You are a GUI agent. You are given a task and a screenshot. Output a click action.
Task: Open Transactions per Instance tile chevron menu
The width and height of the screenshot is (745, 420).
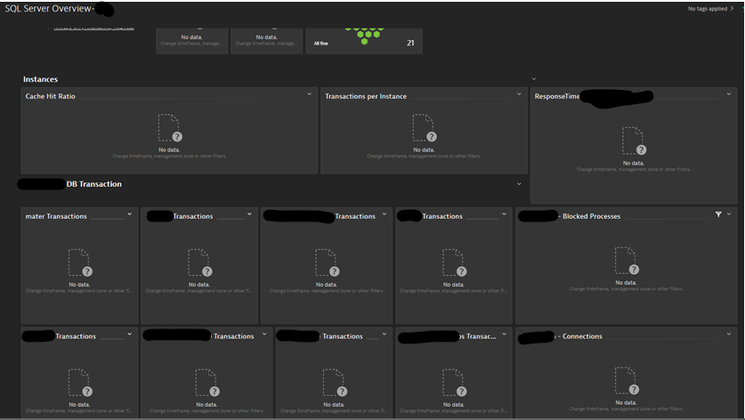click(519, 95)
